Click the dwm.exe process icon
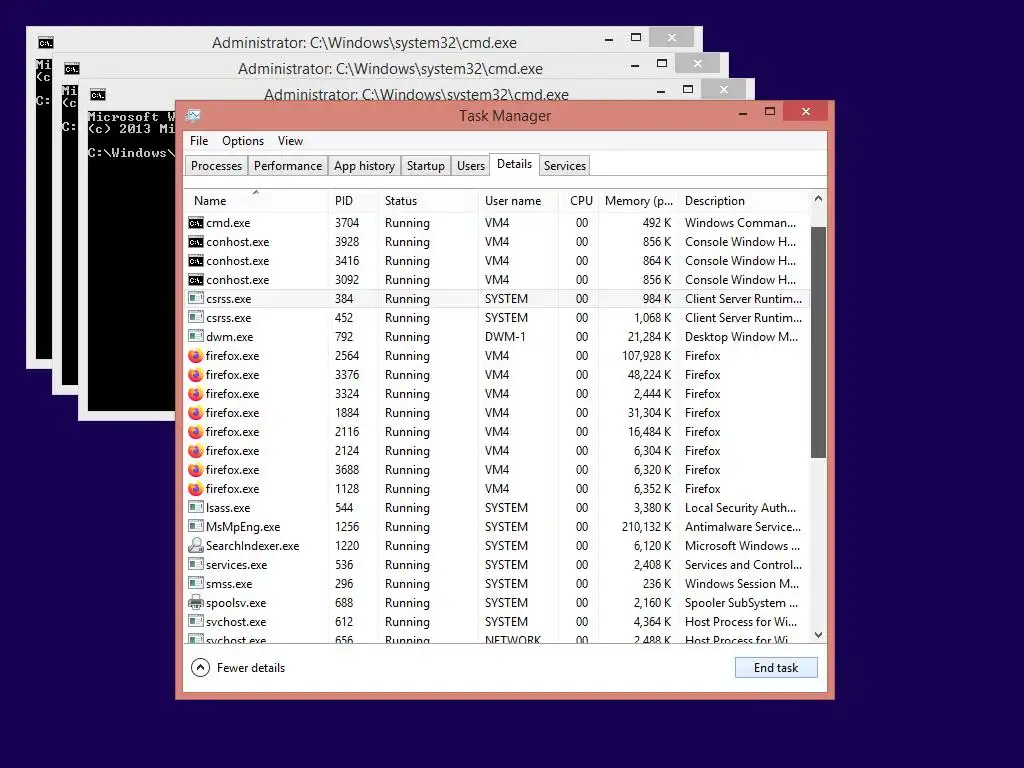Image resolution: width=1024 pixels, height=768 pixels. click(x=195, y=336)
